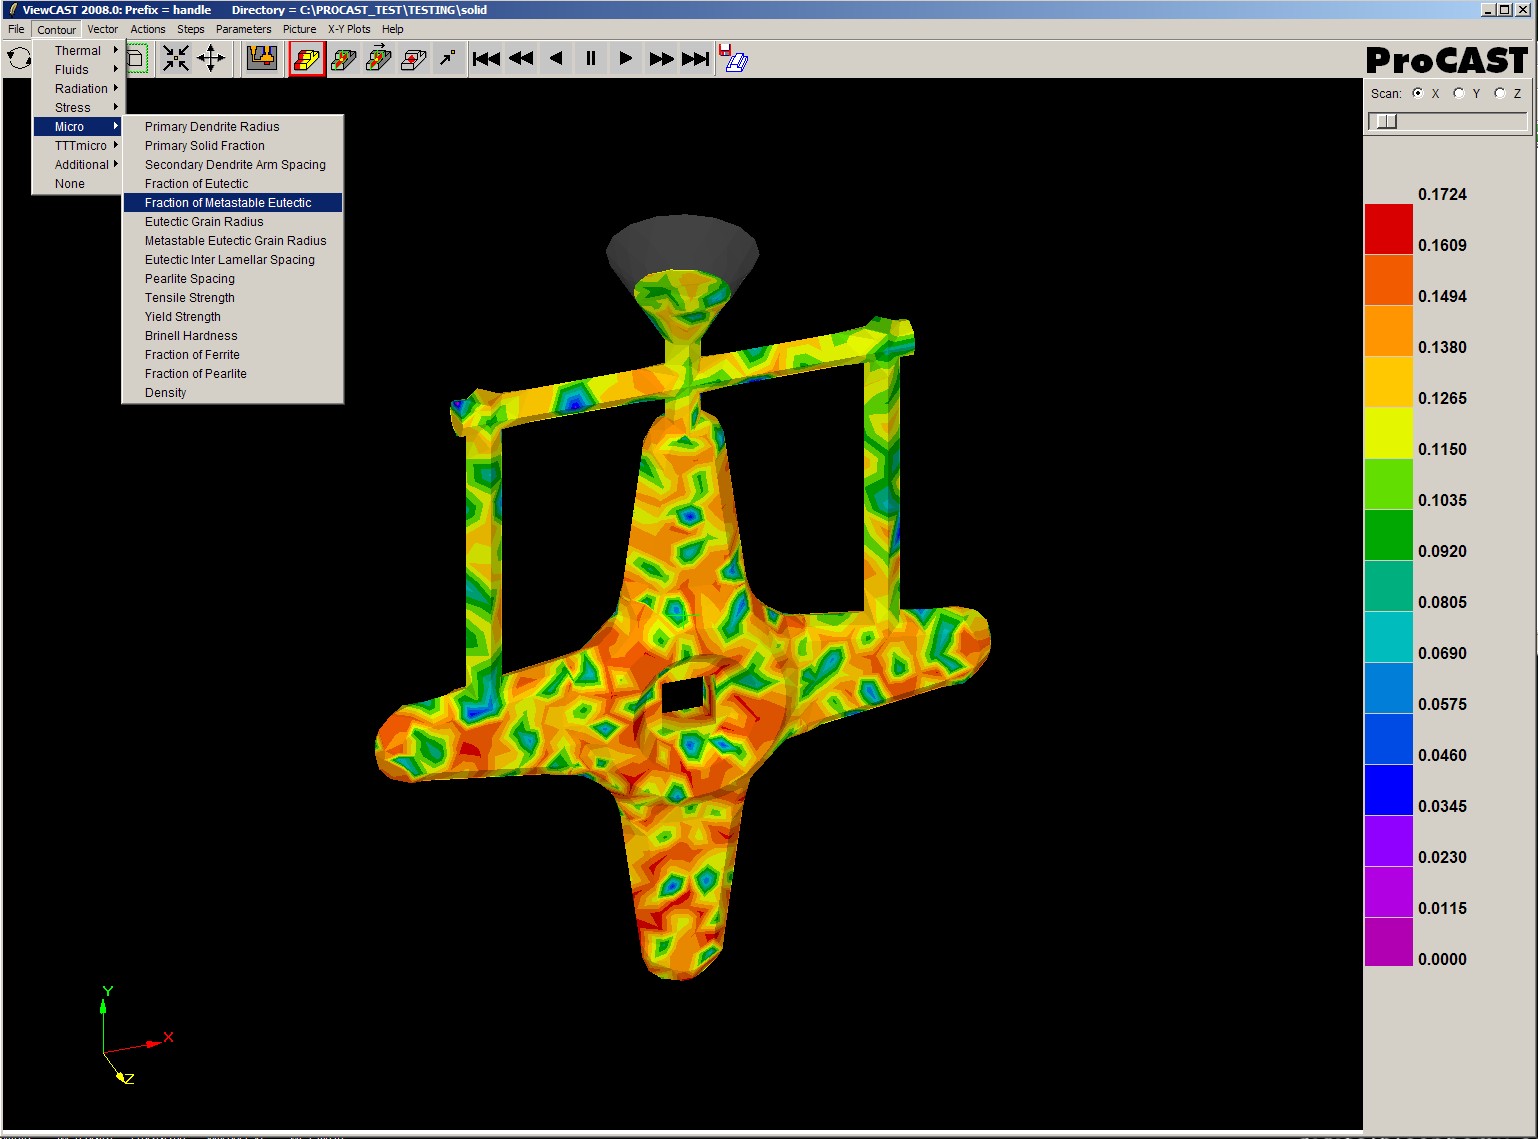Select Pearlite Spacing
Image resolution: width=1538 pixels, height=1139 pixels.
pyautogui.click(x=233, y=279)
